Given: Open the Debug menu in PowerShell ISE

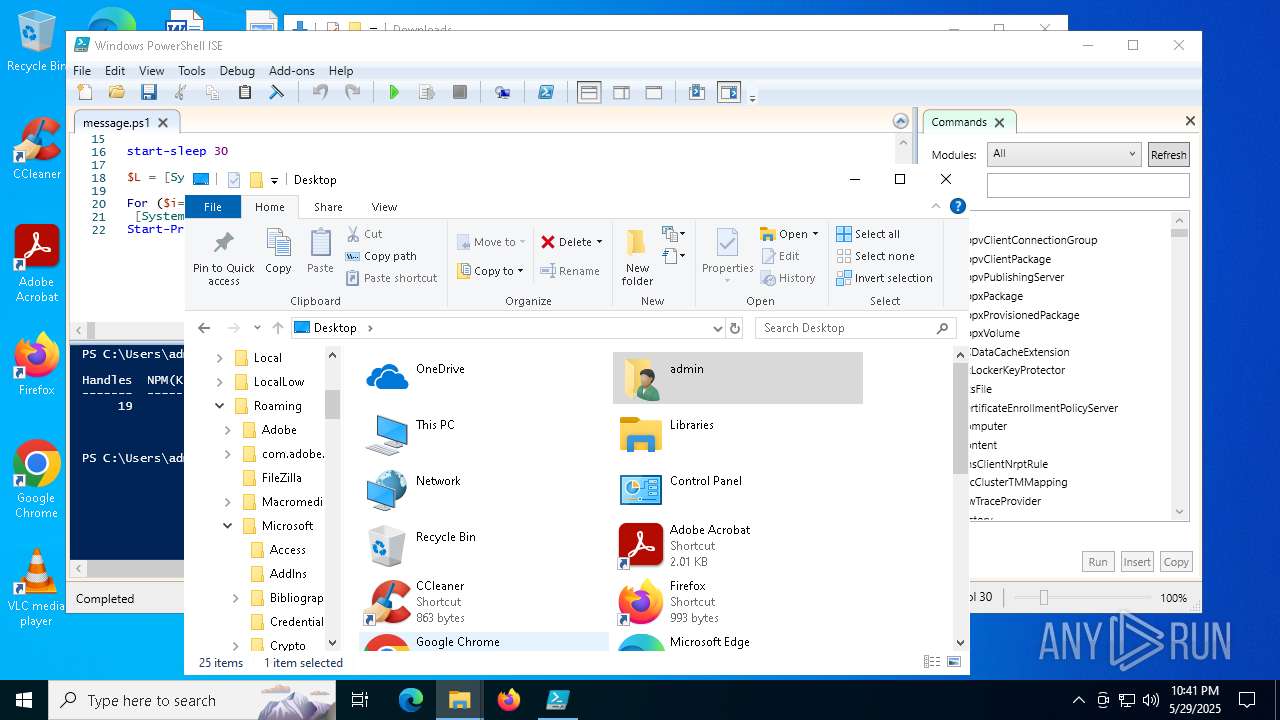Looking at the screenshot, I should (x=237, y=71).
